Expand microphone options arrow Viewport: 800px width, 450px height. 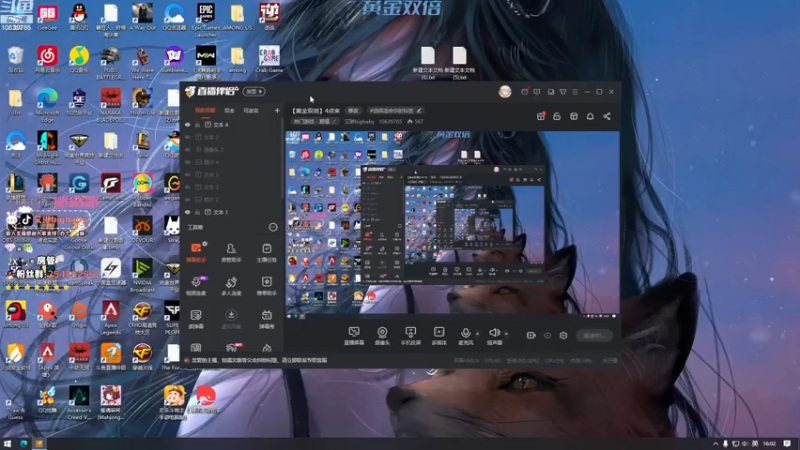[478, 334]
